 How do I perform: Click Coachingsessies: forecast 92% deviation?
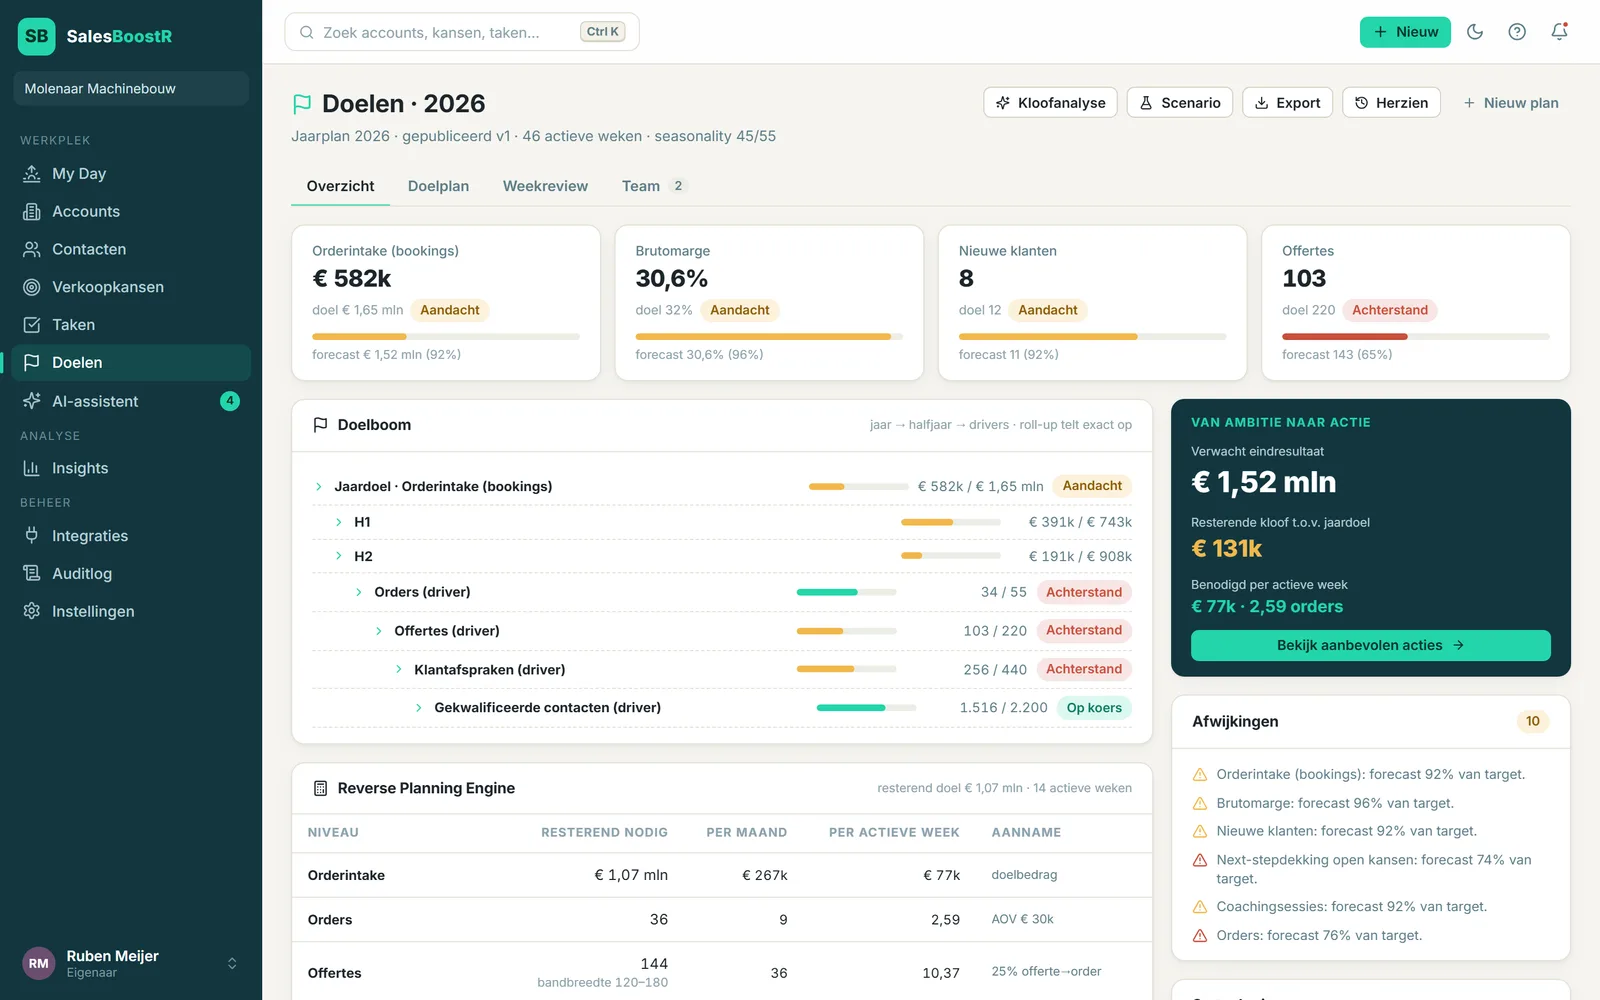click(x=1351, y=907)
